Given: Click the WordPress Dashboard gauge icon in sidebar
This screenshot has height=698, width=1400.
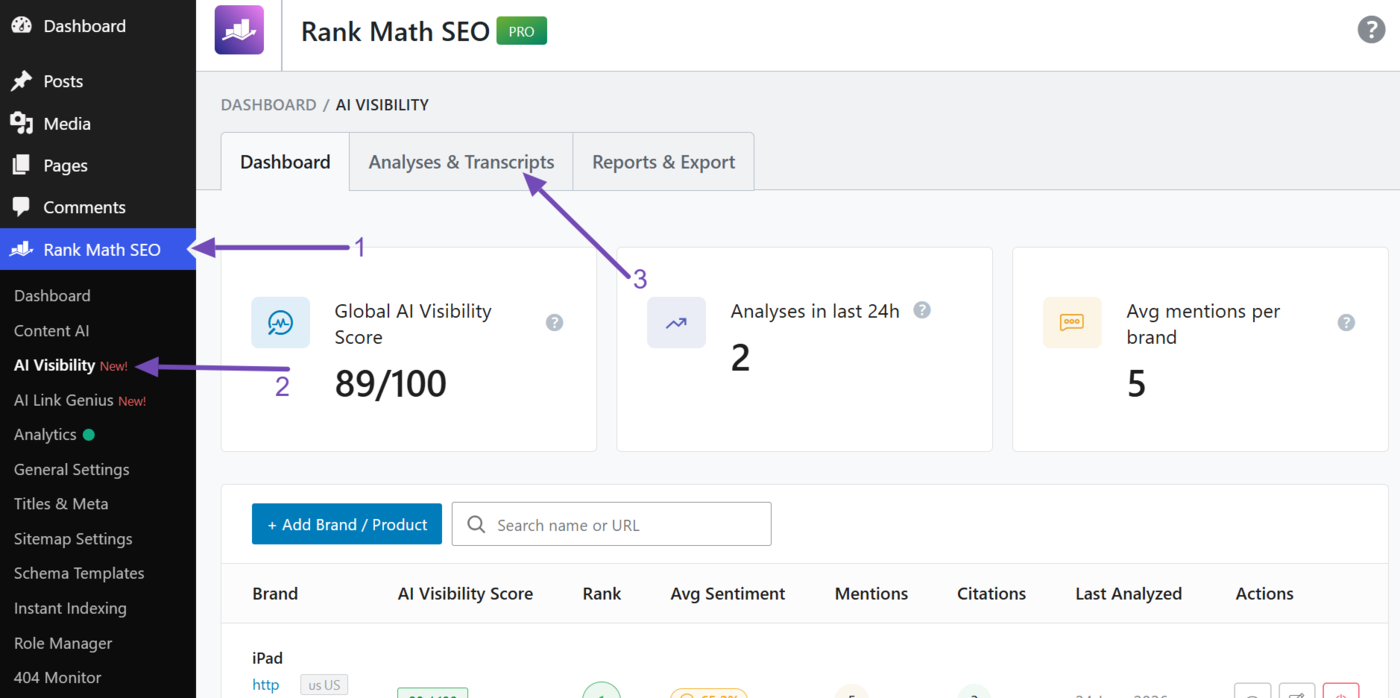Looking at the screenshot, I should click(x=21, y=26).
